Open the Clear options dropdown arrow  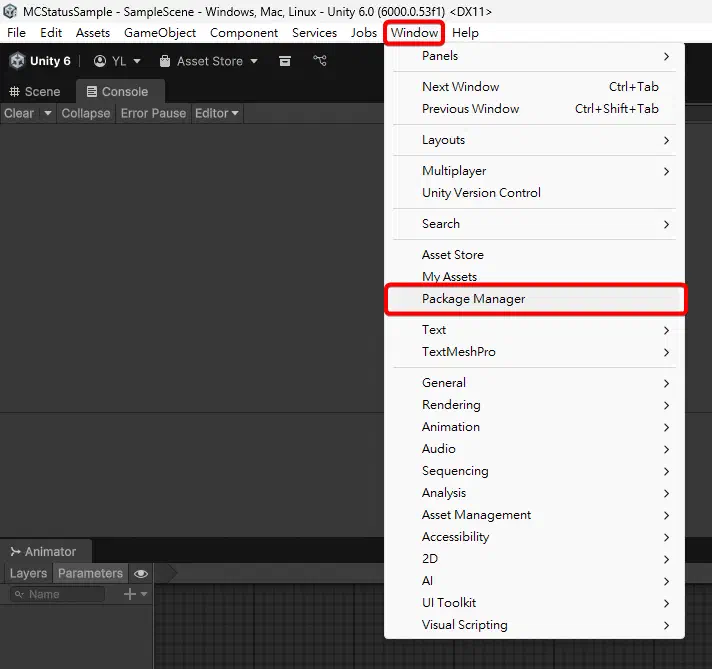48,113
